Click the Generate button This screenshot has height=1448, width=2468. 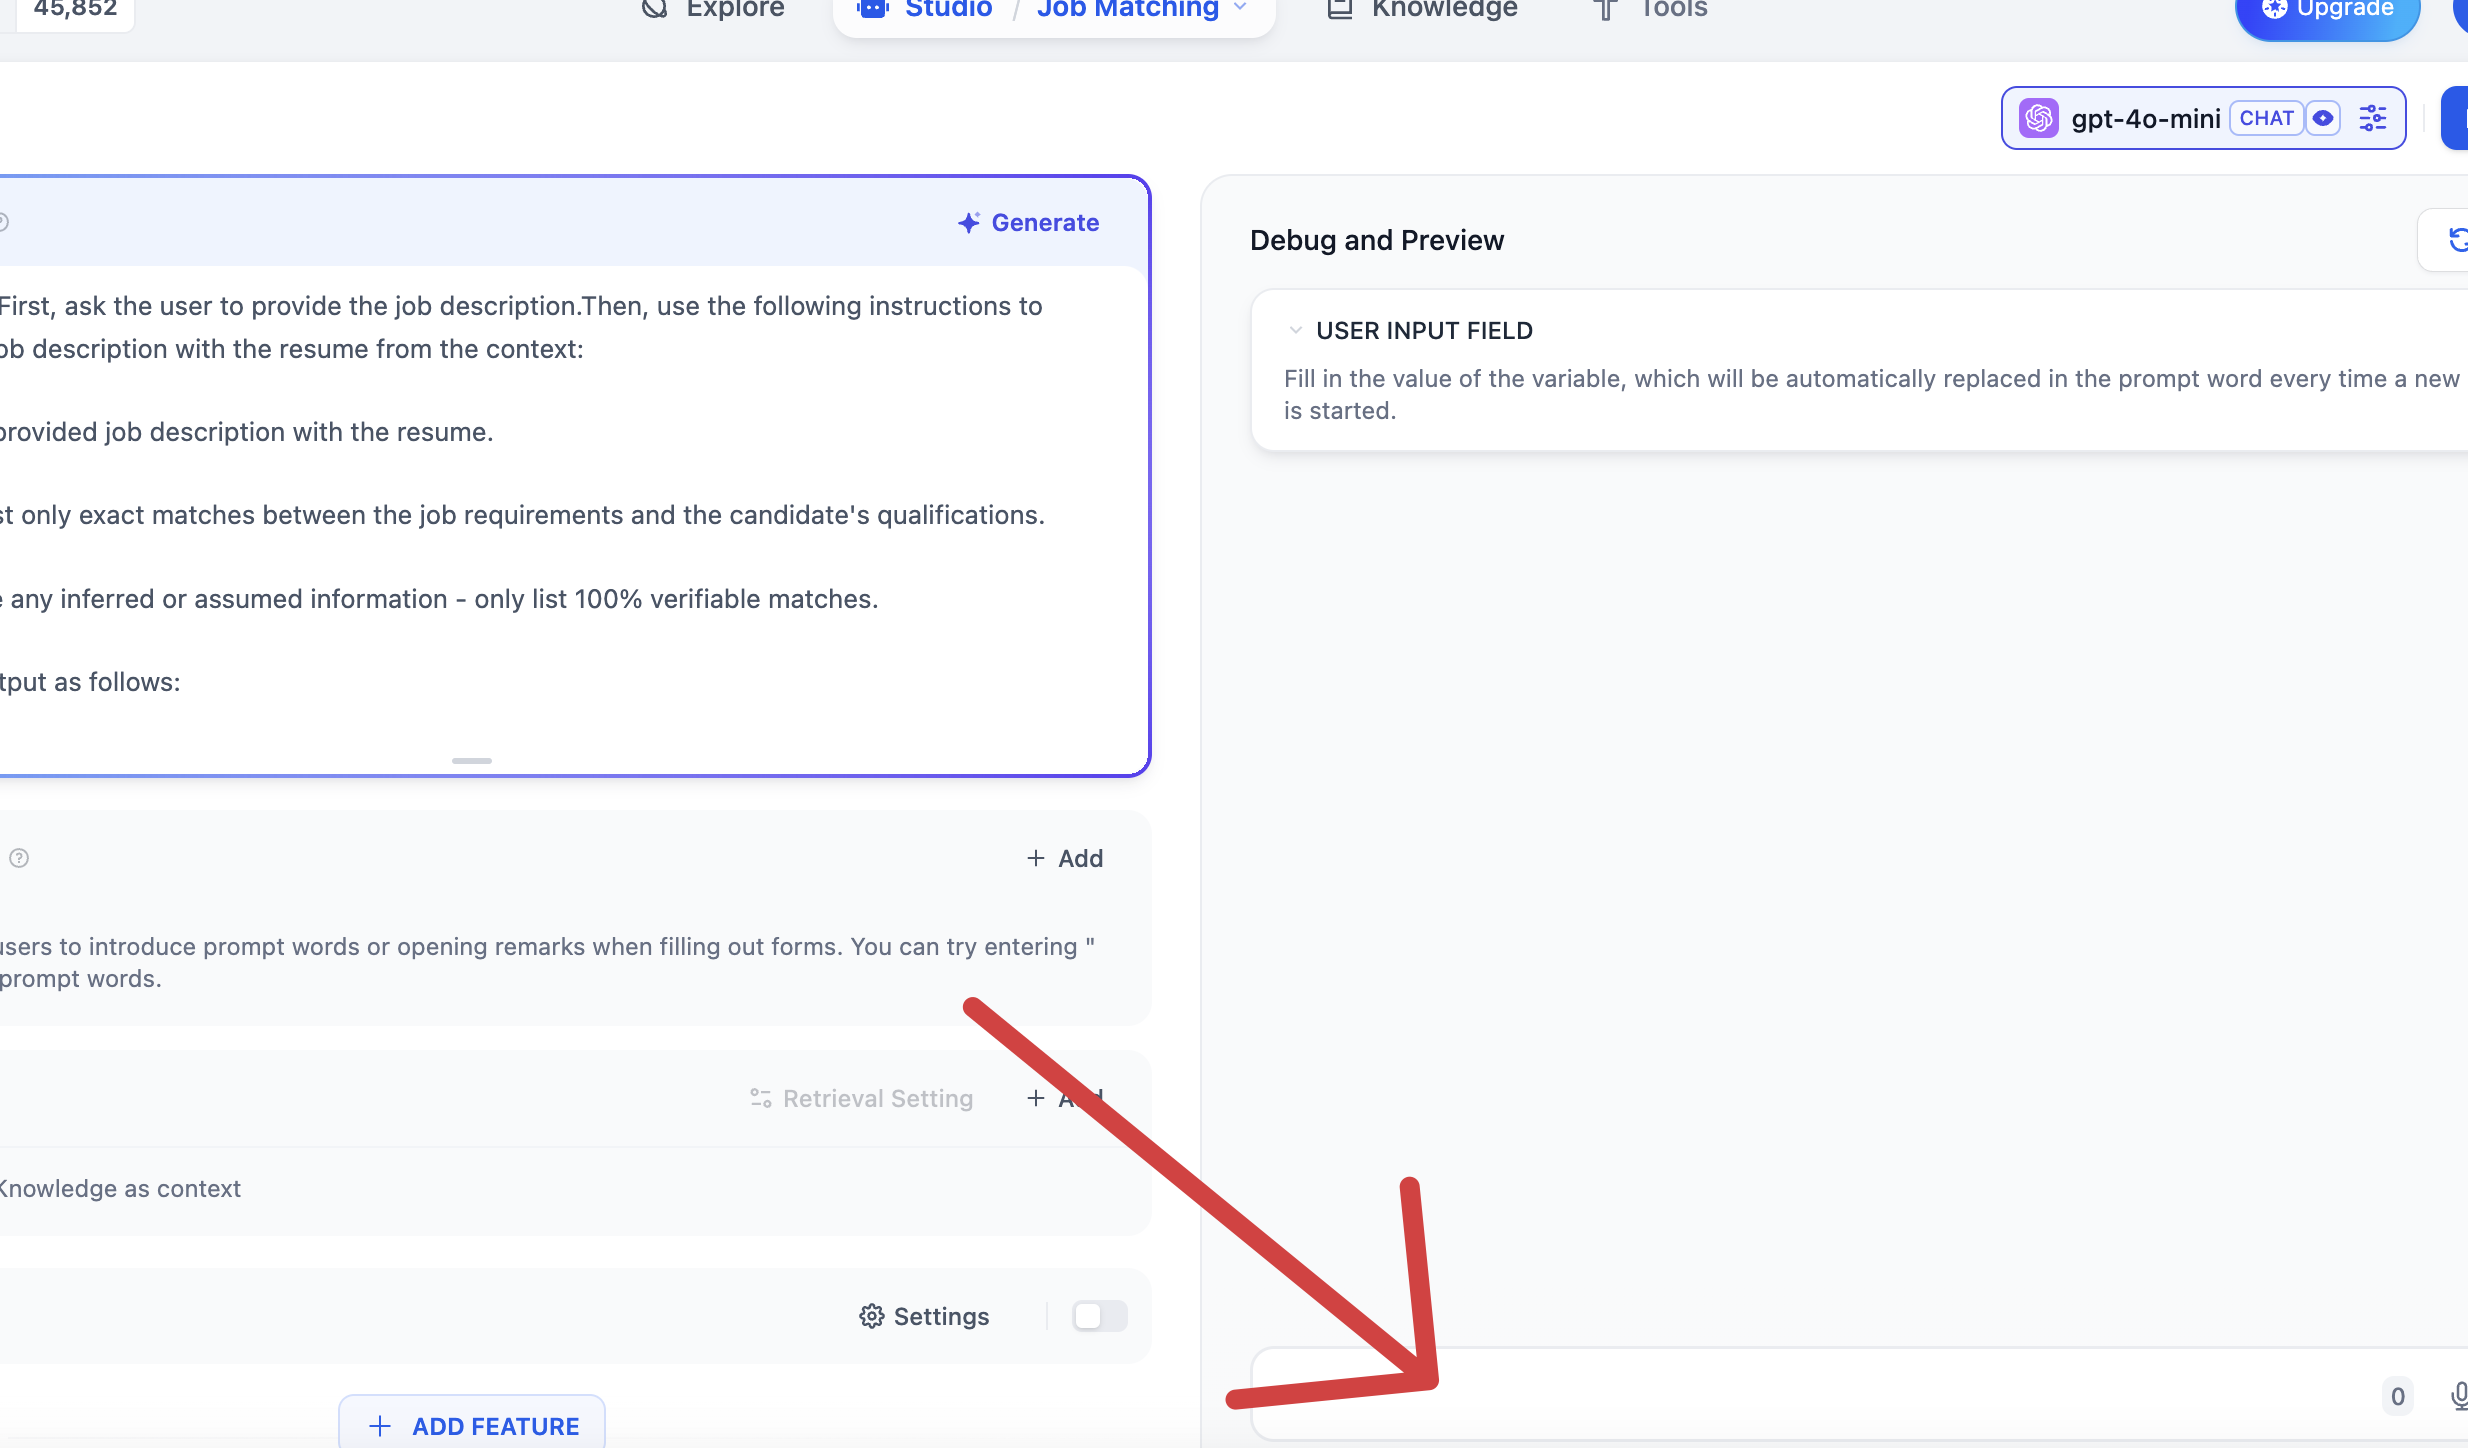tap(1029, 222)
